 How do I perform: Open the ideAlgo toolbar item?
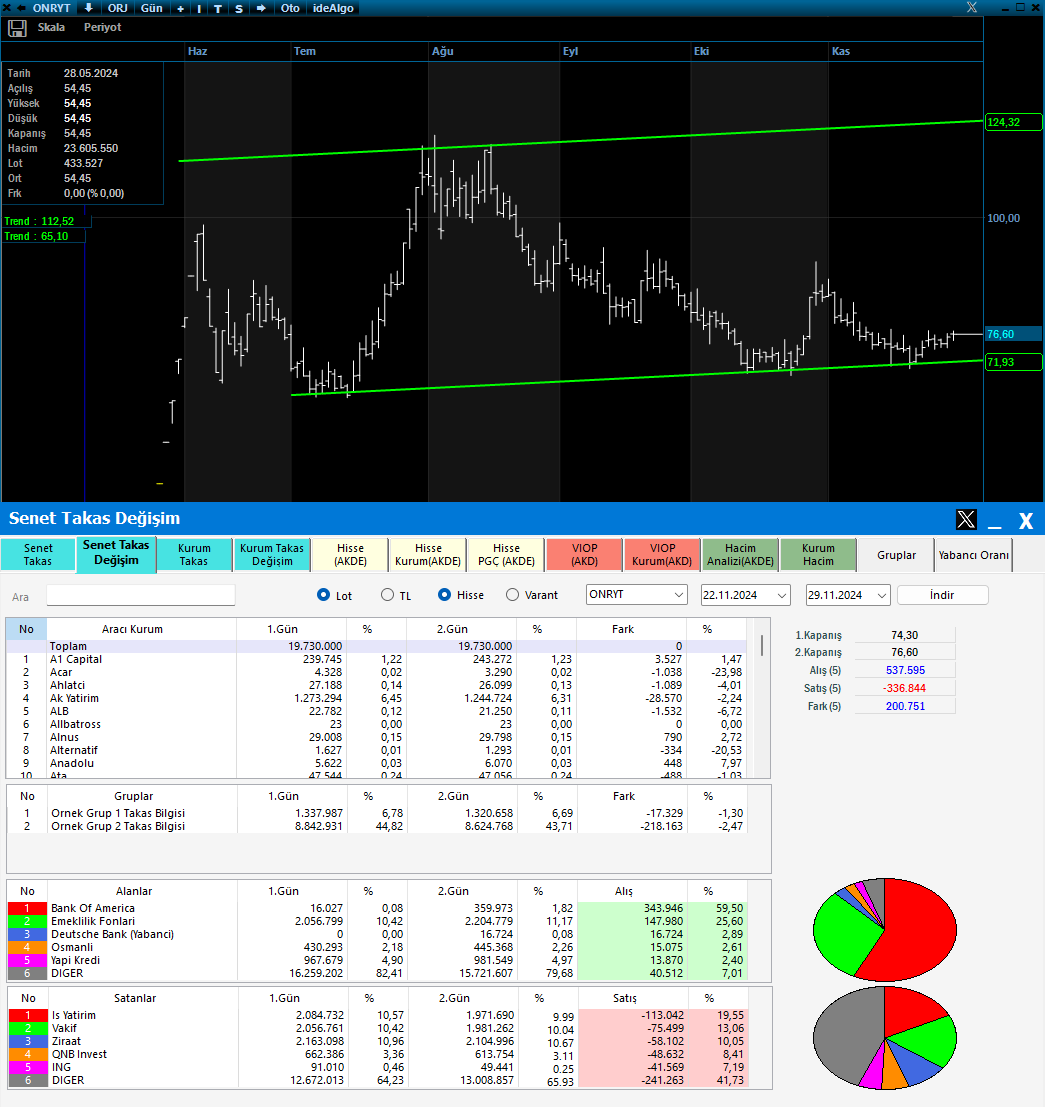pyautogui.click(x=333, y=8)
